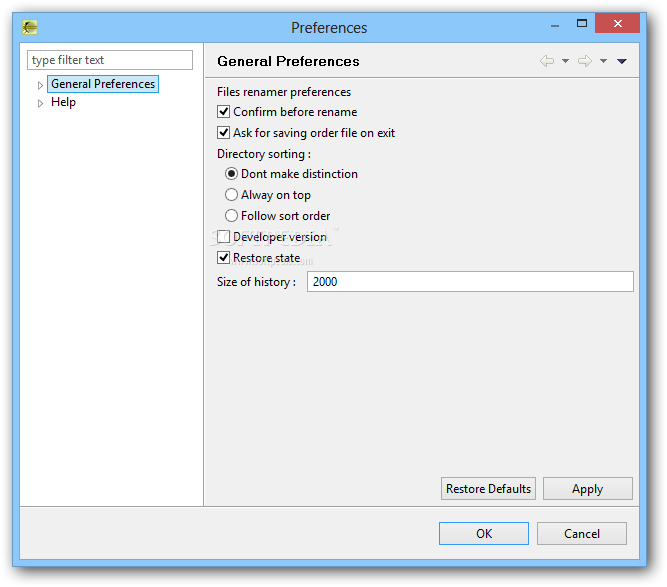667x587 pixels.
Task: Click the Apply button
Action: coord(587,489)
